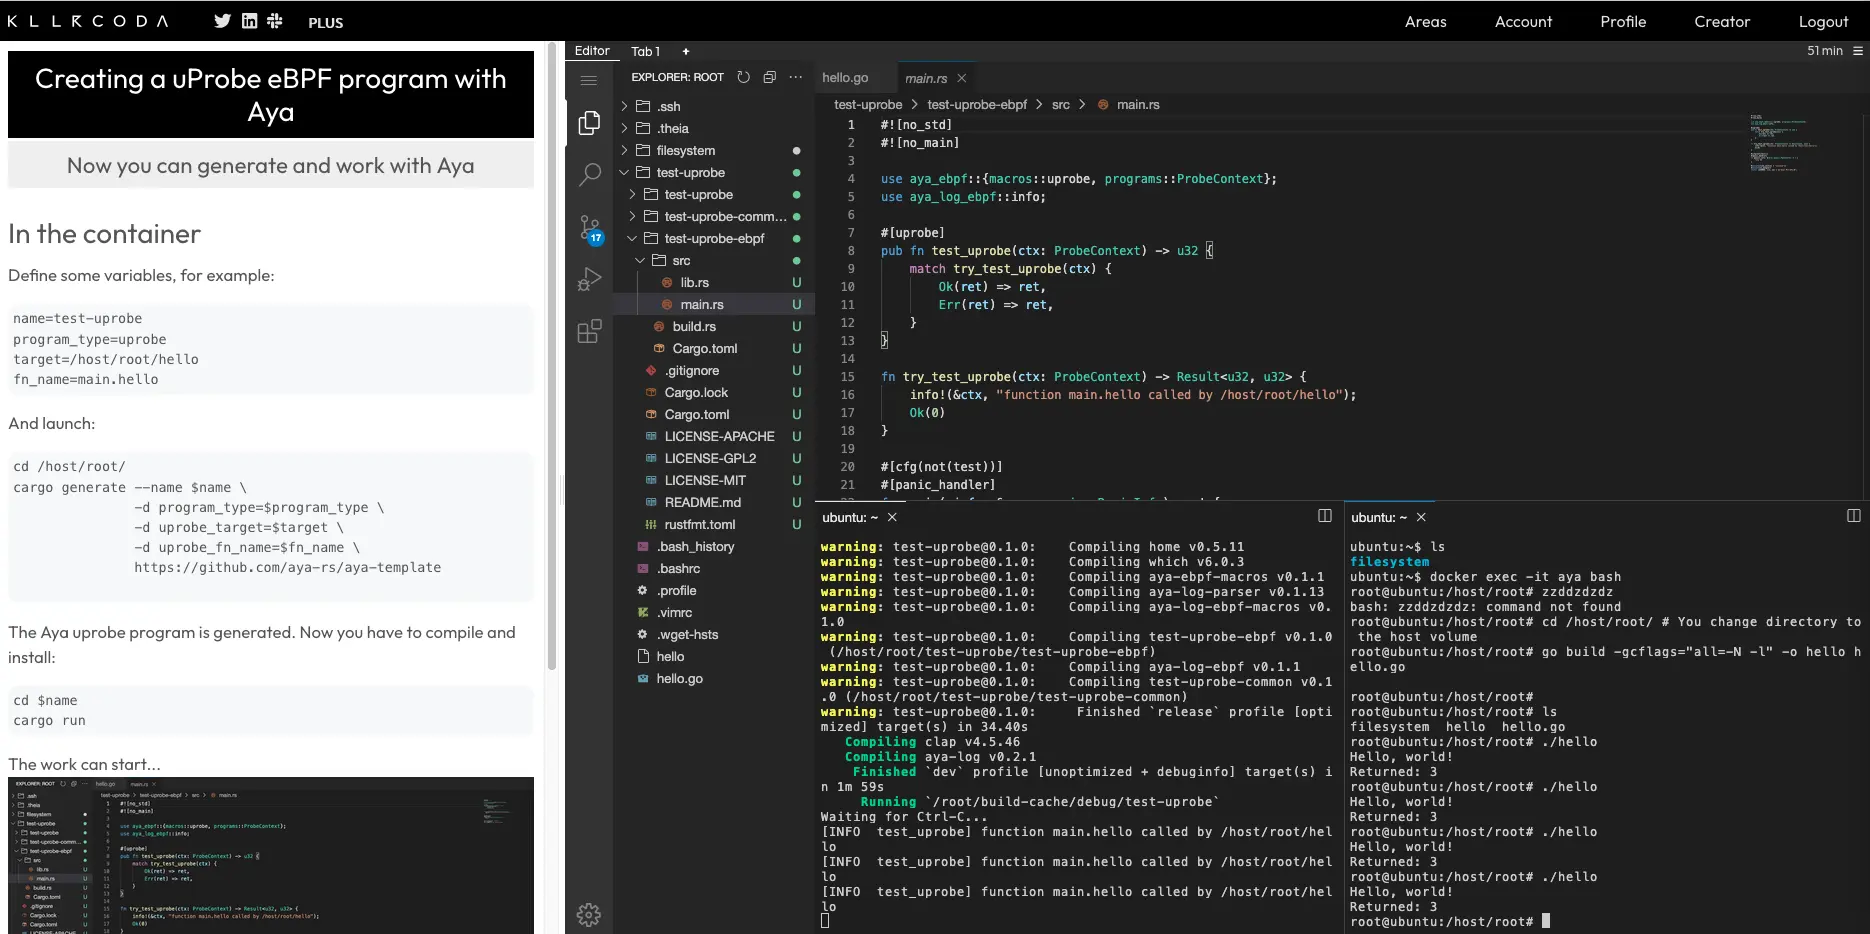
Task: Select Tab 1
Action: (645, 51)
